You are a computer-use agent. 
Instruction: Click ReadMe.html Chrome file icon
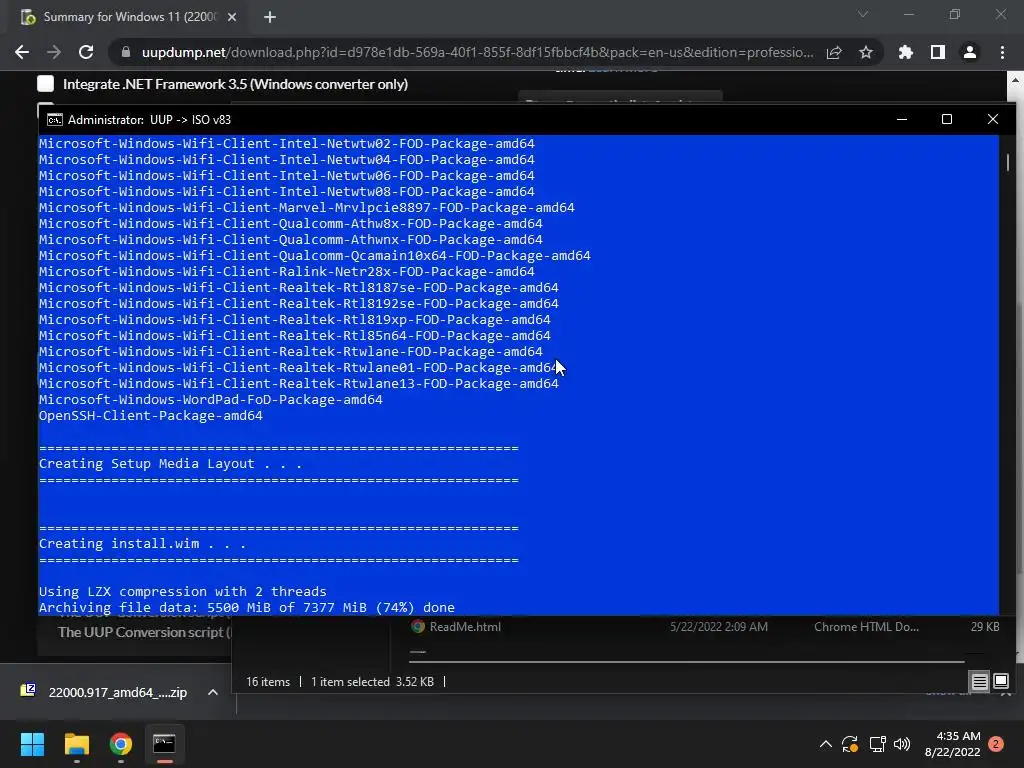coord(418,626)
